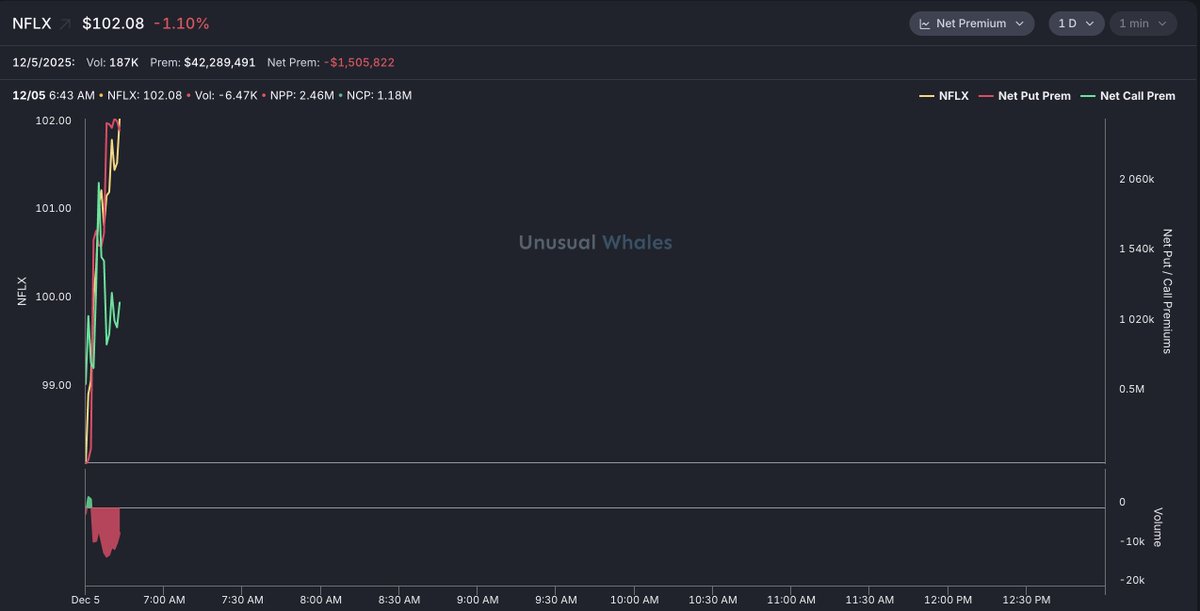Click the Net Prem -$1,505,822 value

tap(359, 62)
